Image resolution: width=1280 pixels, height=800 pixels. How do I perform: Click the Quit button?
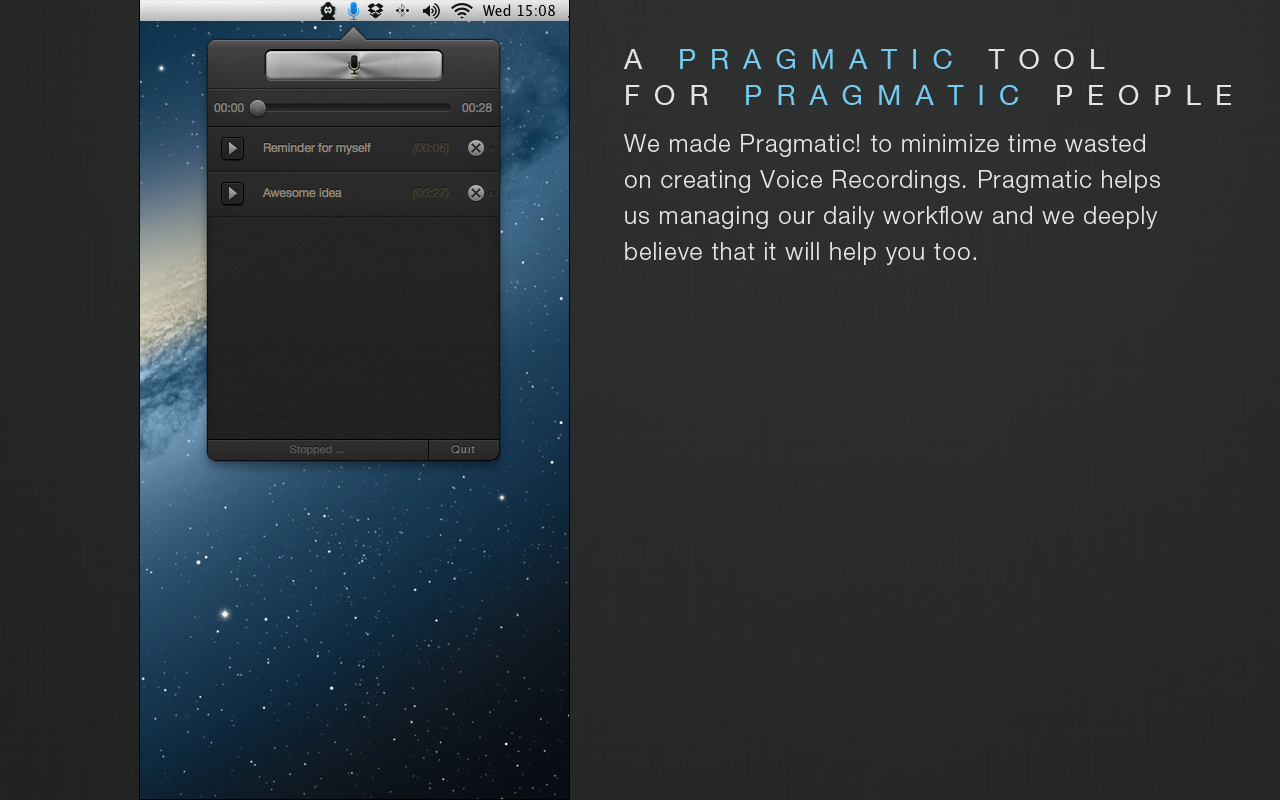pyautogui.click(x=463, y=450)
